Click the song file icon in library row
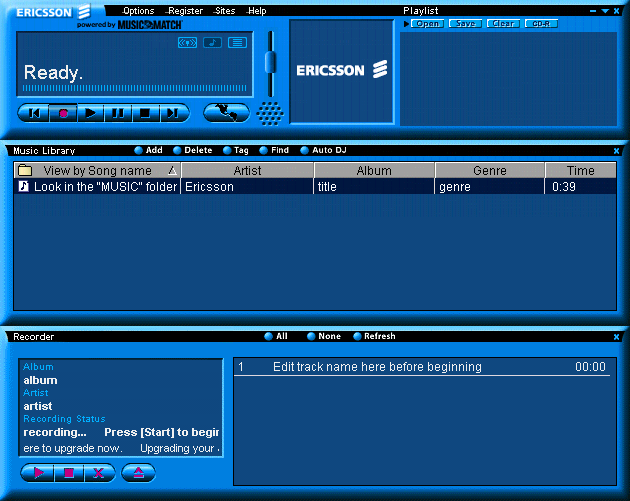This screenshot has height=501, width=630. [24, 186]
